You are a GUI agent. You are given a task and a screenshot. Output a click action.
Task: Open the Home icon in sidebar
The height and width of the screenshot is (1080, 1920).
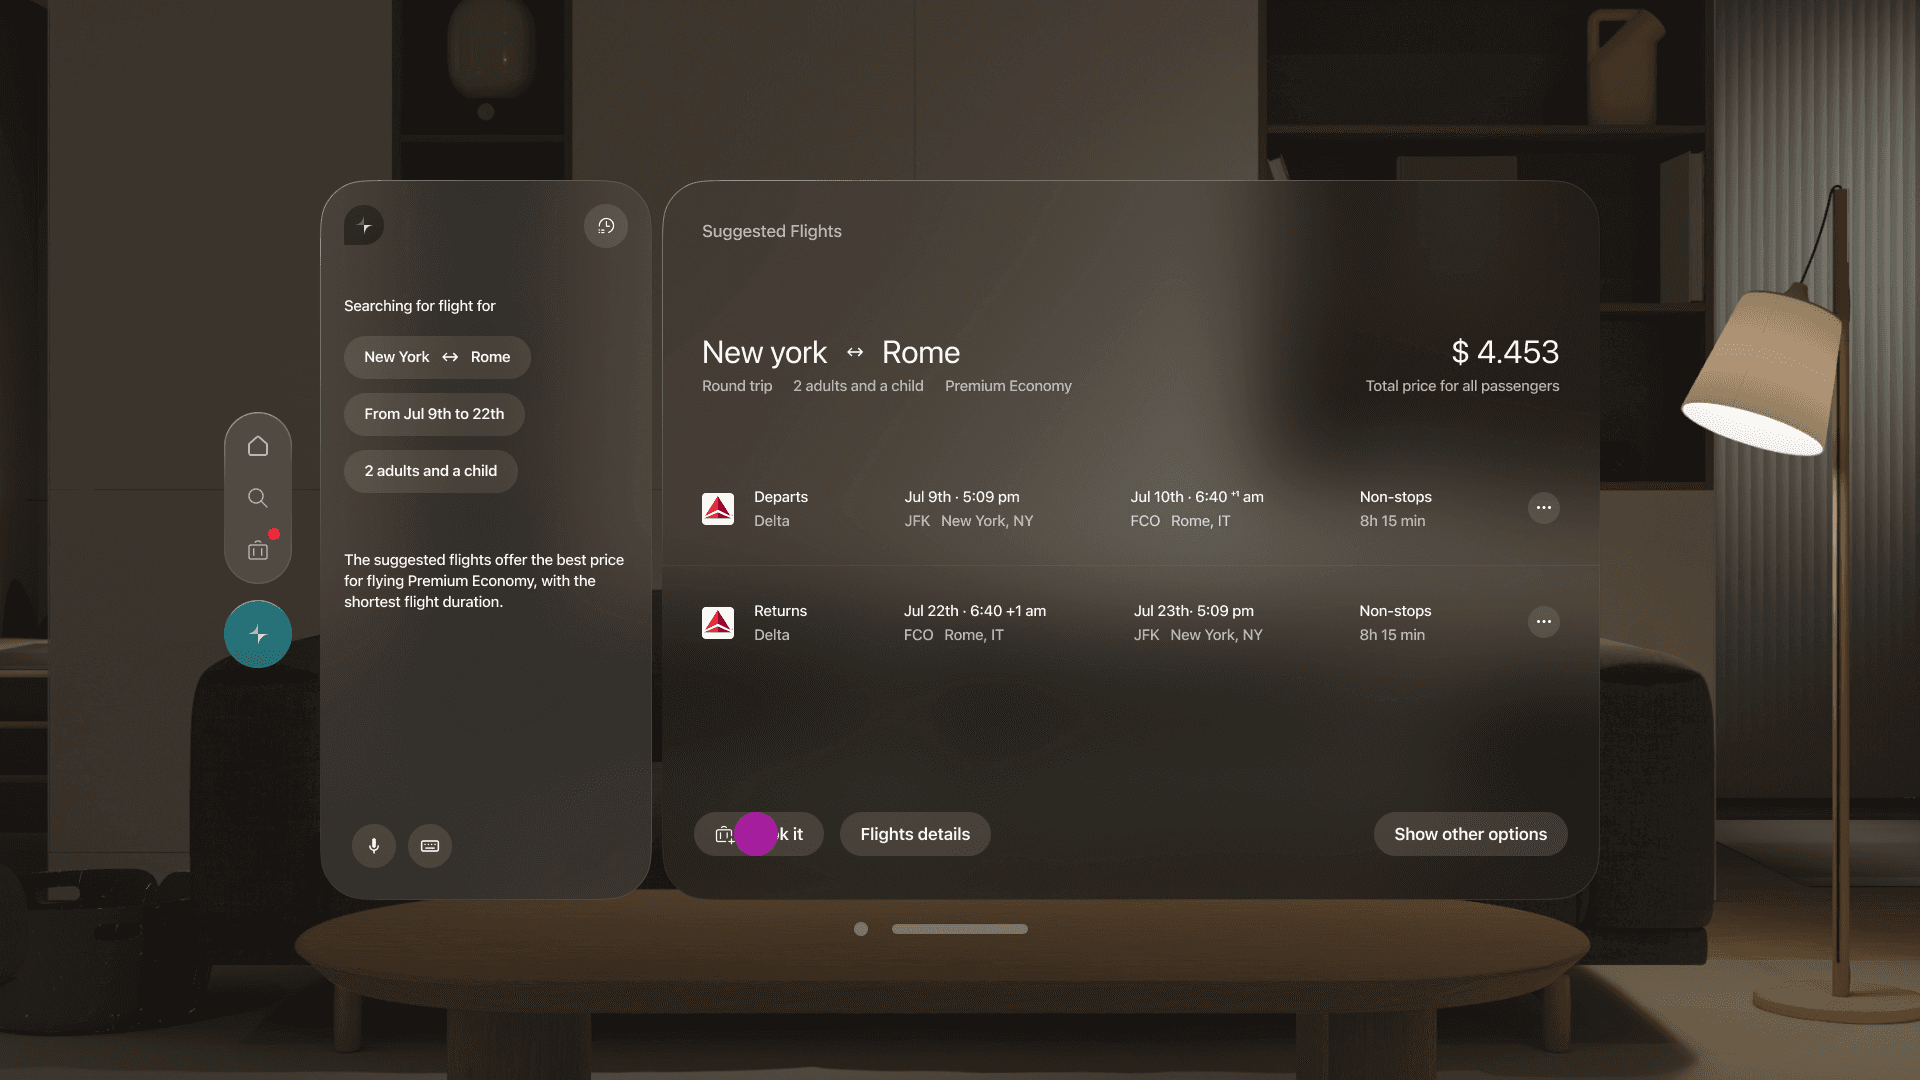[258, 446]
